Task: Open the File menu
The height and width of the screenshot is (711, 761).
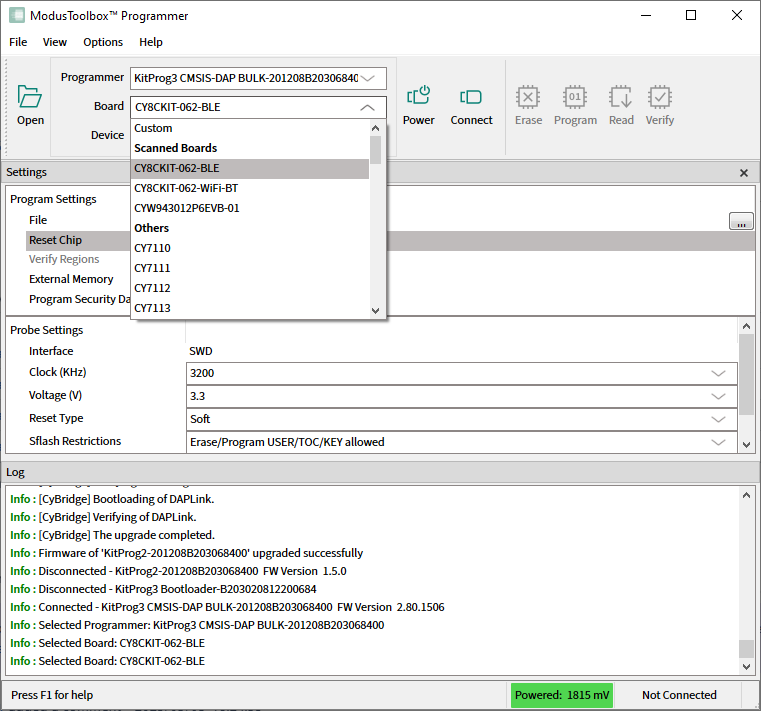Action: click(x=18, y=42)
